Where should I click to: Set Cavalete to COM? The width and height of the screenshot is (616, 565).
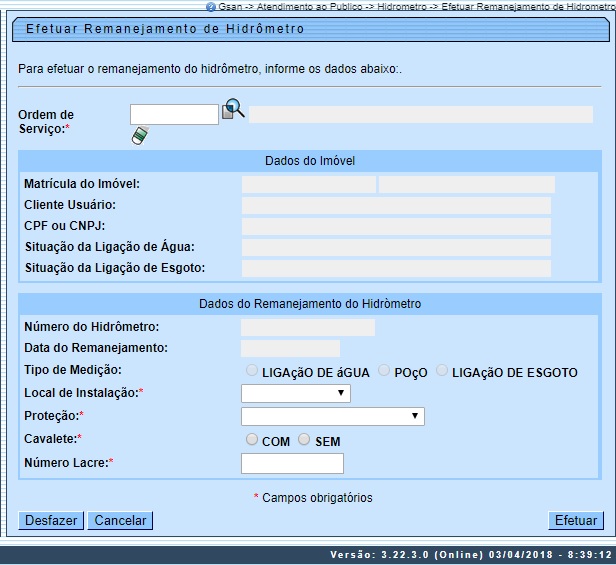coord(253,440)
